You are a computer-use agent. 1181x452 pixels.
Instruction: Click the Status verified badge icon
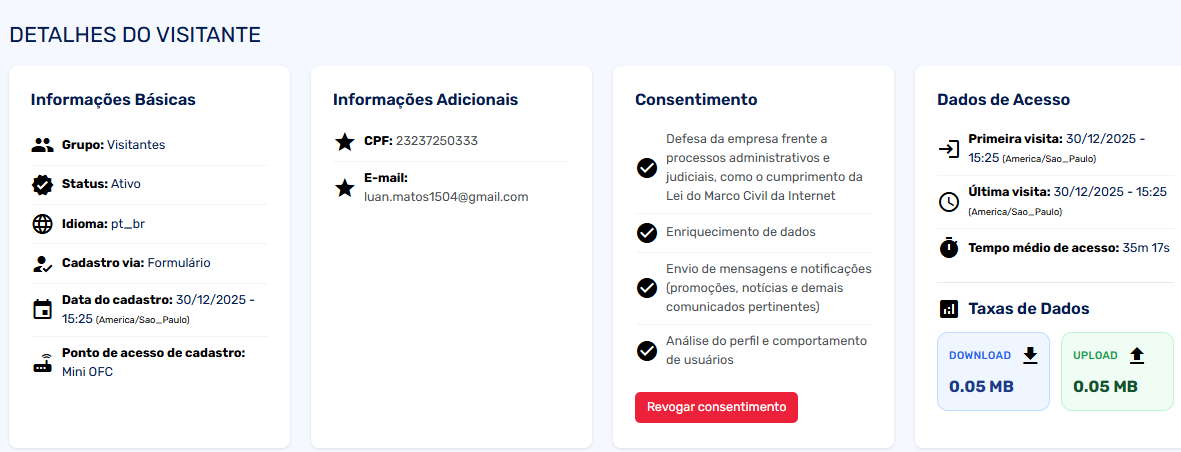[42, 184]
